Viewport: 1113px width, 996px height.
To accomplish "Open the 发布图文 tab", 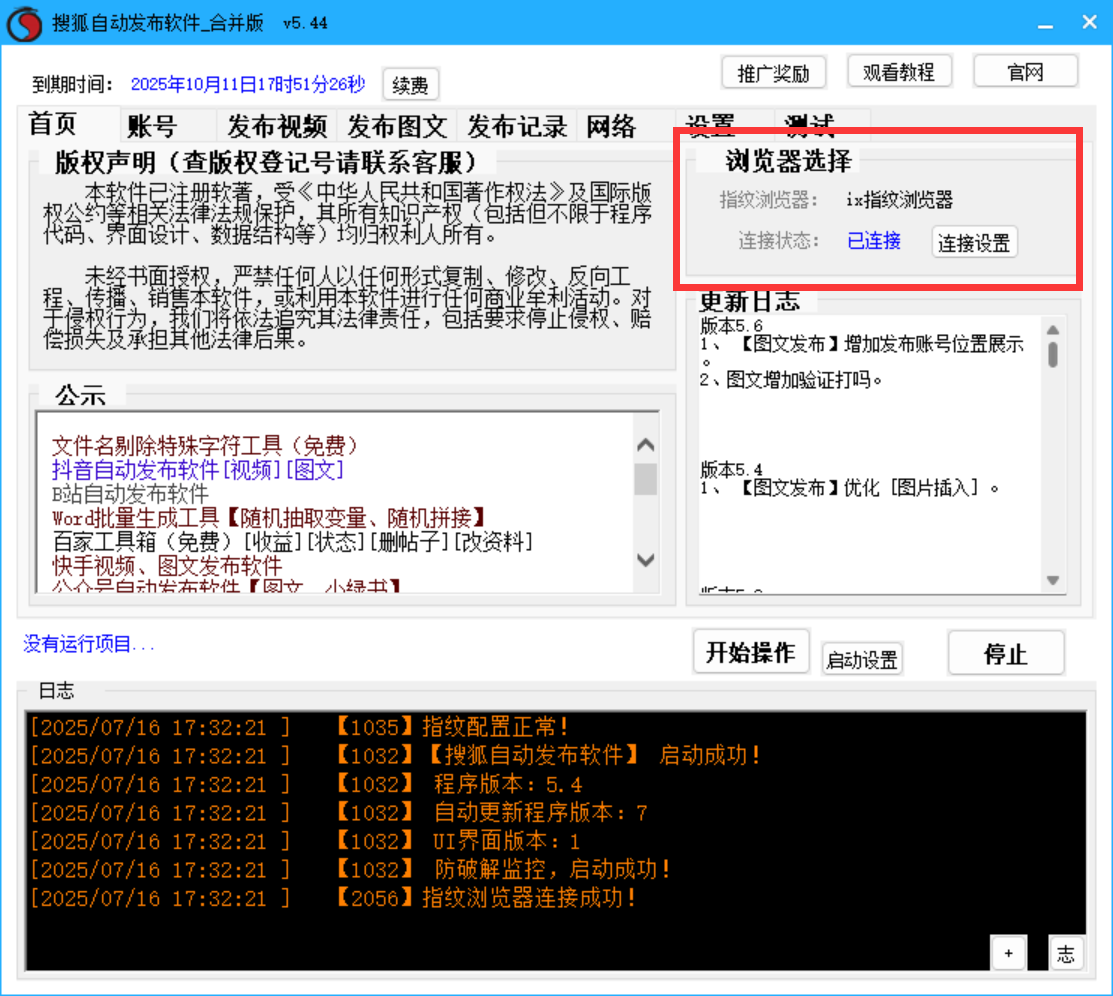I will click(x=397, y=126).
